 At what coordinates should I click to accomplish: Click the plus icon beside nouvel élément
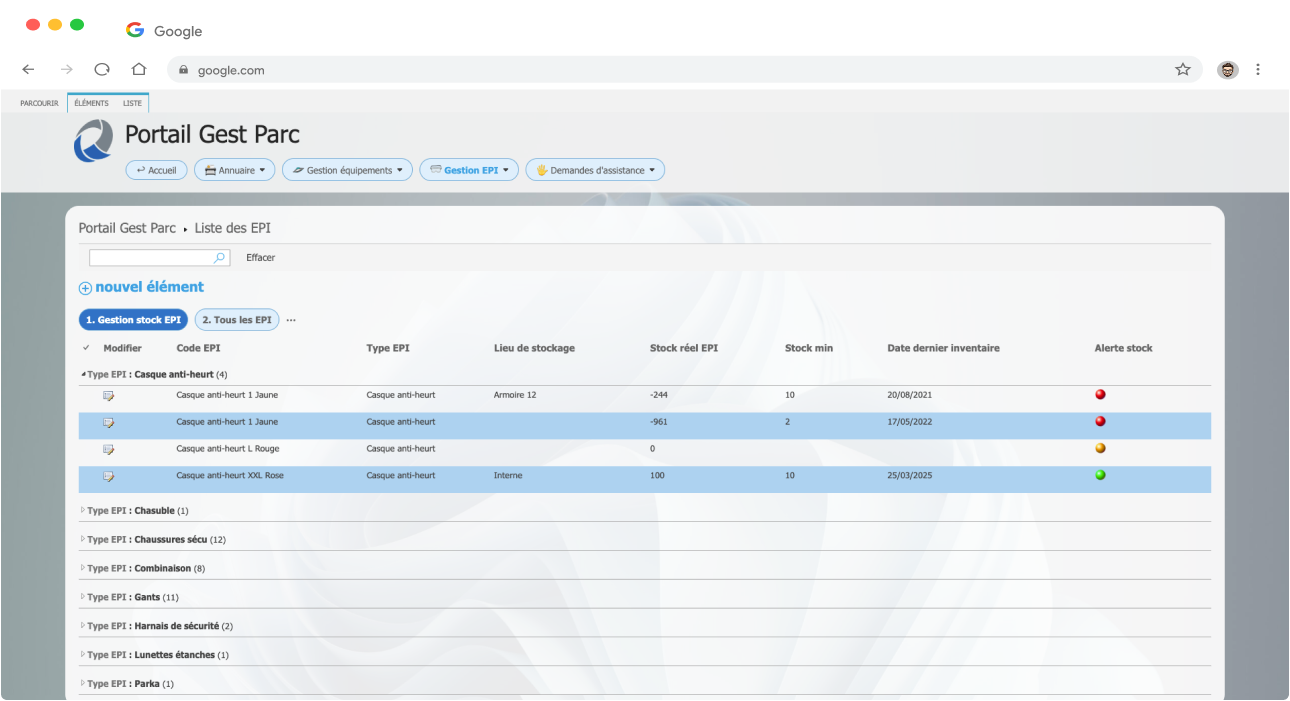(x=85, y=288)
